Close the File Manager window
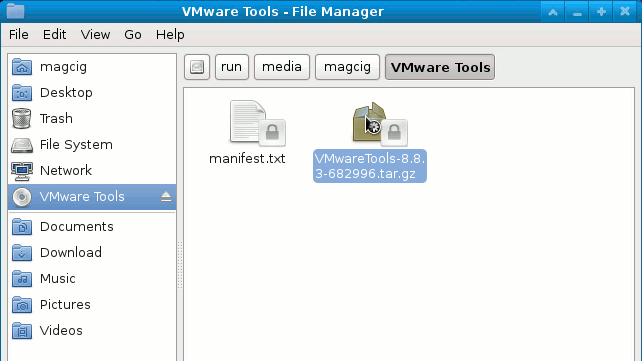This screenshot has height=361, width=642. pos(625,11)
